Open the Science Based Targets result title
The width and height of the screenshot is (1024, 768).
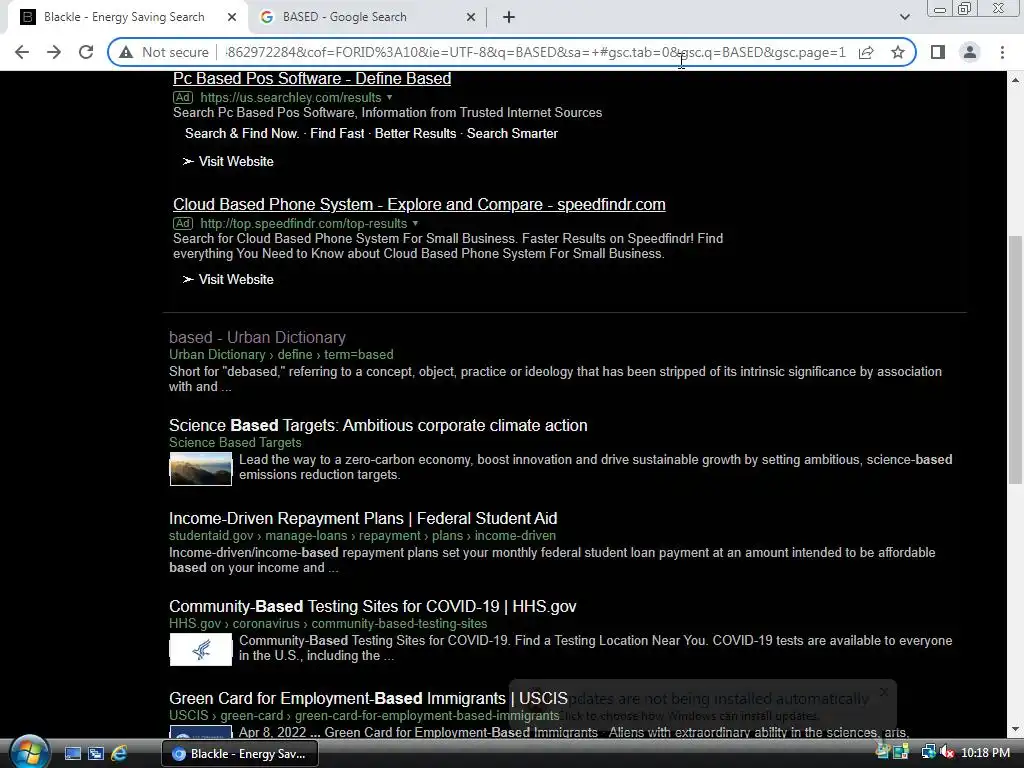click(378, 426)
